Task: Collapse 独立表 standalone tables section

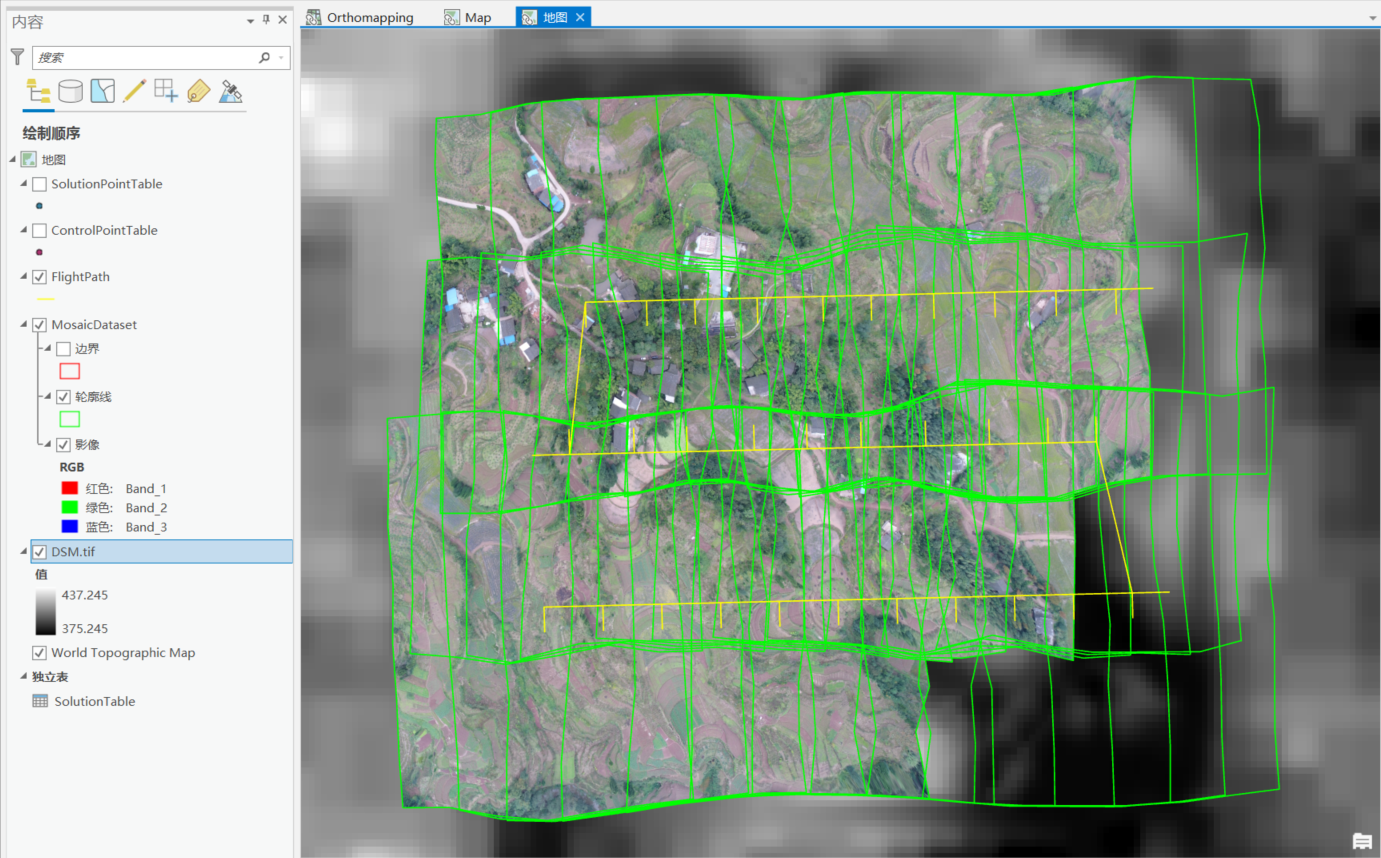Action: 24,677
